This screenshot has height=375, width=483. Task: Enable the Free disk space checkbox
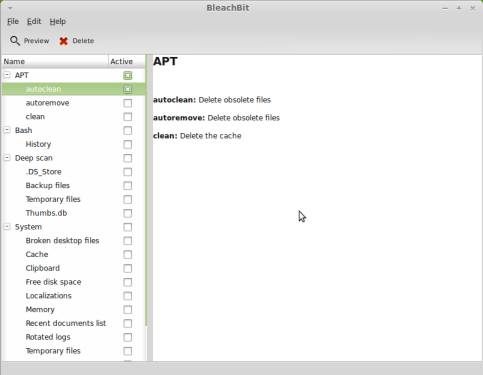click(x=127, y=282)
